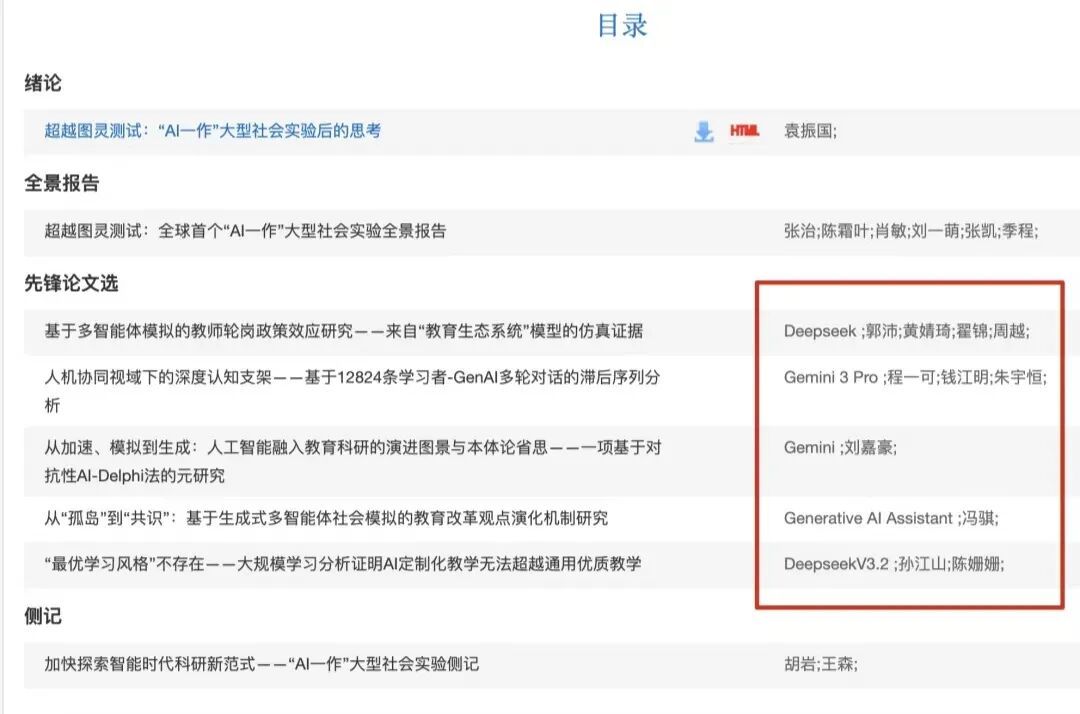Click author entry Gemini ;刘嘉豪
This screenshot has height=714, width=1080.
(840, 448)
